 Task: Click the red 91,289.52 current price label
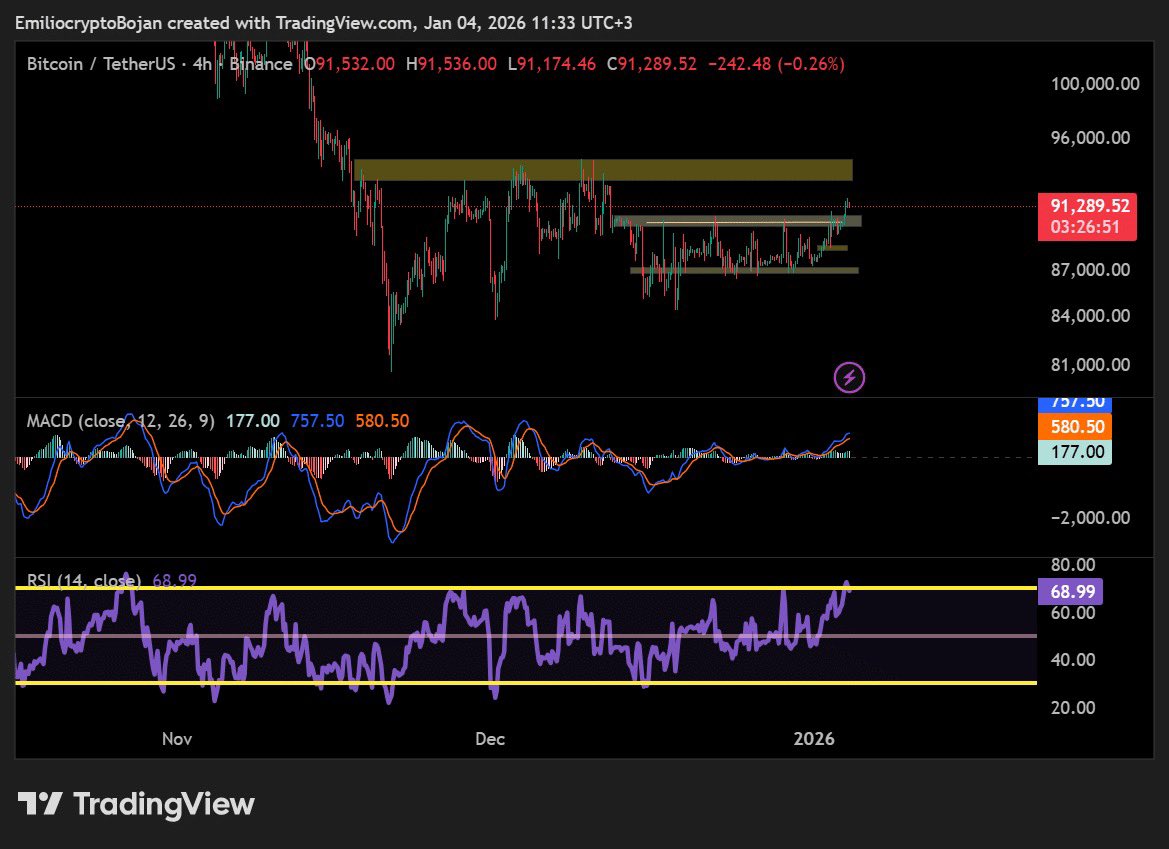click(x=1090, y=206)
